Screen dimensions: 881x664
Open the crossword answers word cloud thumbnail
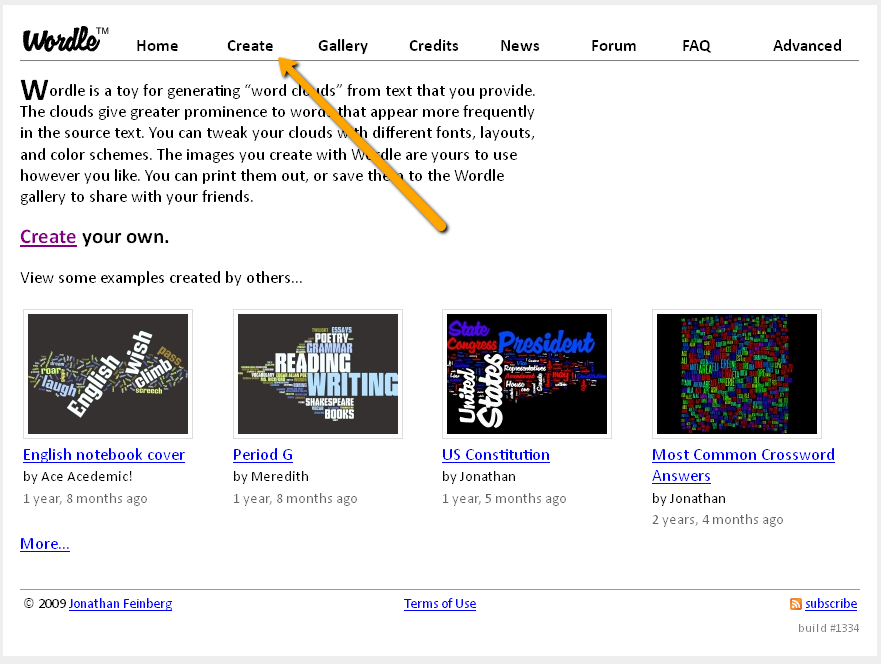(737, 374)
